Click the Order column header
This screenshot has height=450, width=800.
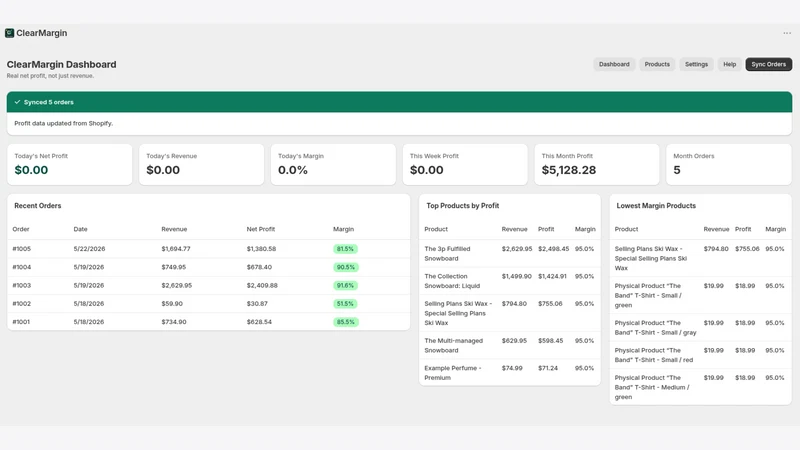point(21,229)
